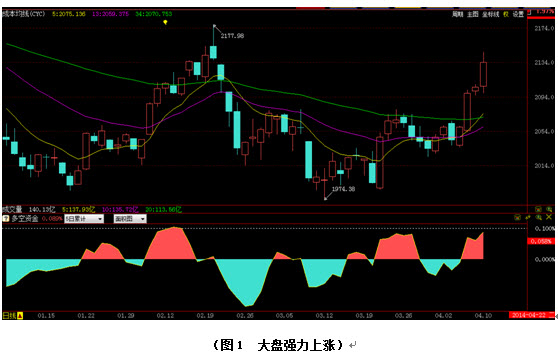Screen dimensions: 558x360
Task: Open the 5日累计 period dropdown
Action: point(84,219)
